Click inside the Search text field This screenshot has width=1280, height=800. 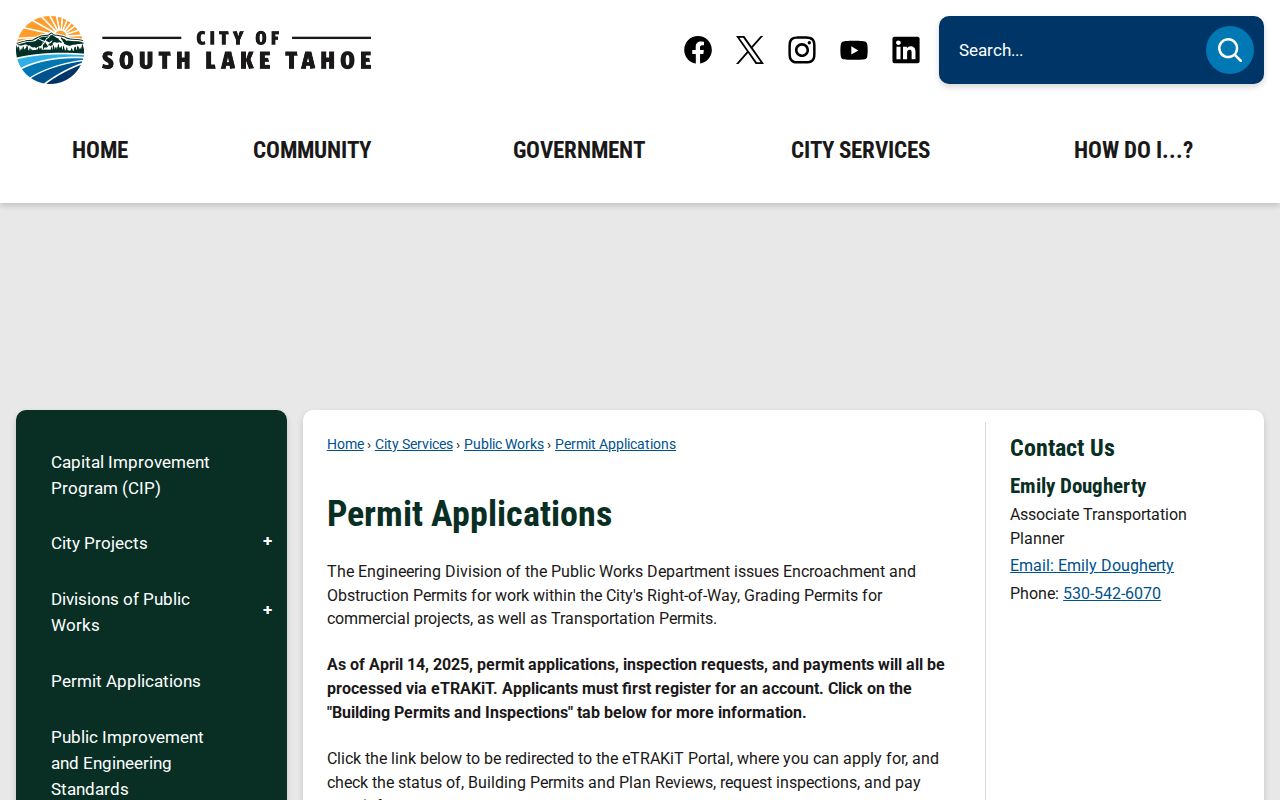(x=1075, y=50)
